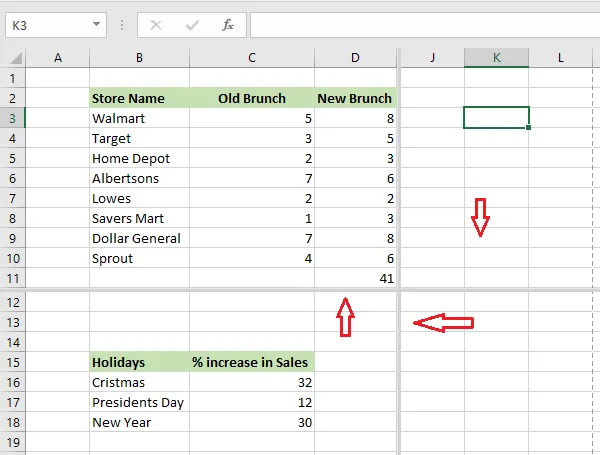Select column J header

432,58
